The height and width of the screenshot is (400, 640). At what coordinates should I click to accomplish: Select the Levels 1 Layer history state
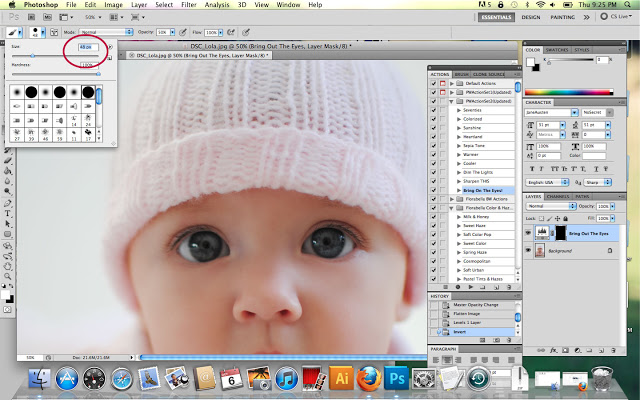(467, 323)
